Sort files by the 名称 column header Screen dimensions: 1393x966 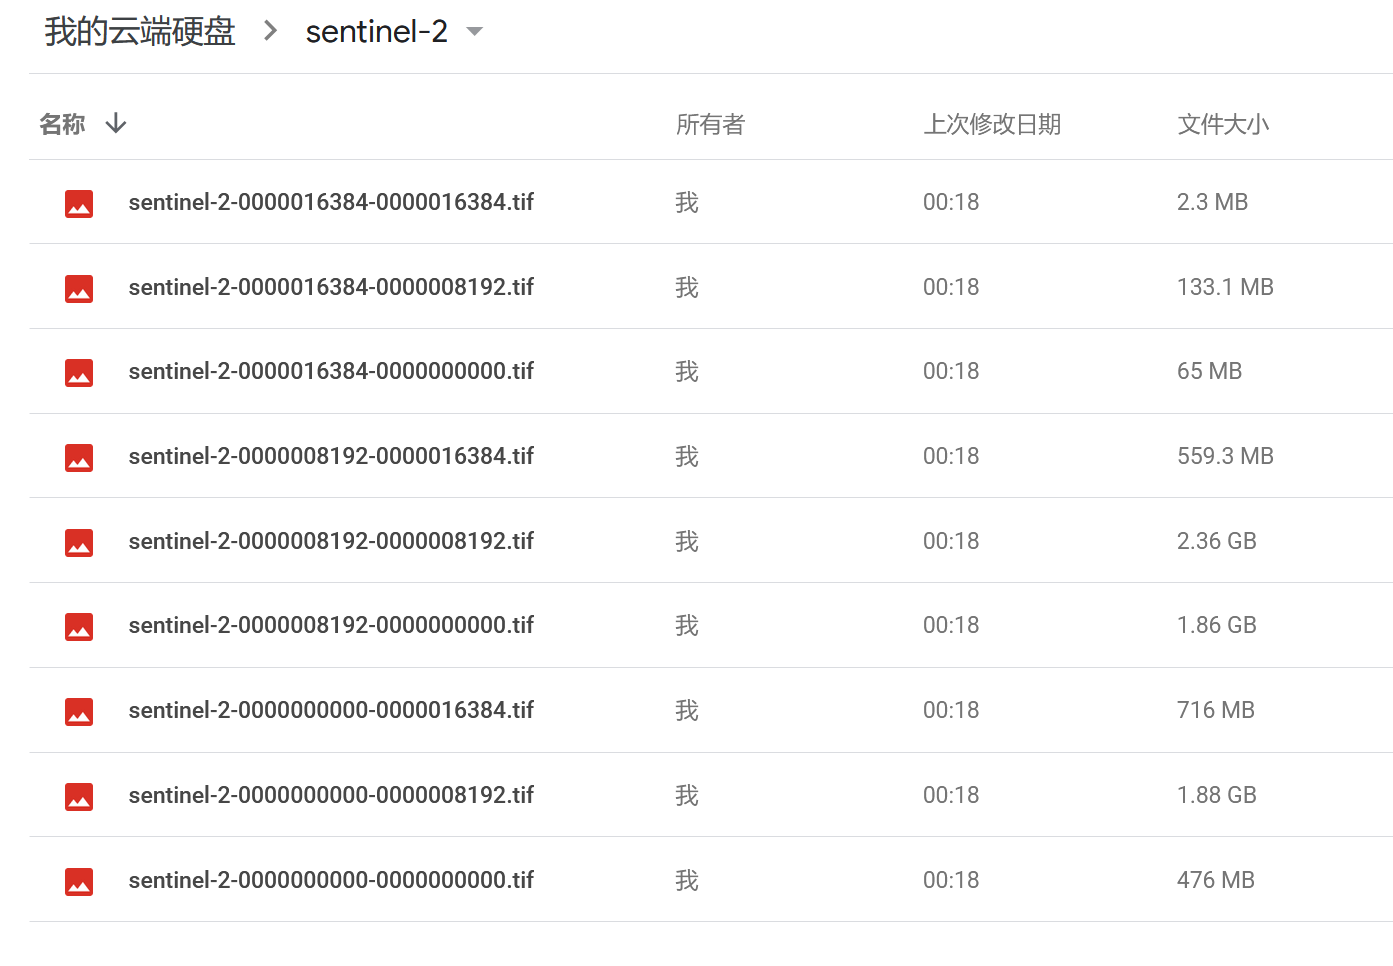[x=62, y=123]
